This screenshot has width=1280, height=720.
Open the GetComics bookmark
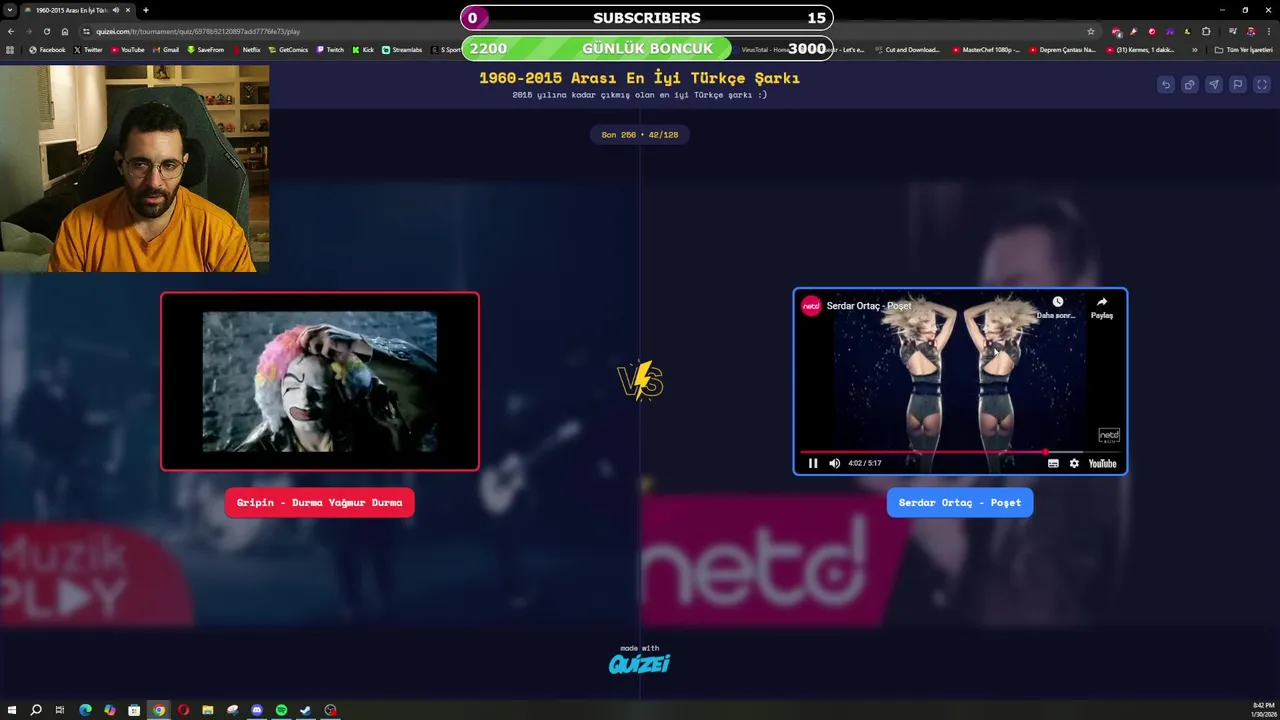coord(288,50)
